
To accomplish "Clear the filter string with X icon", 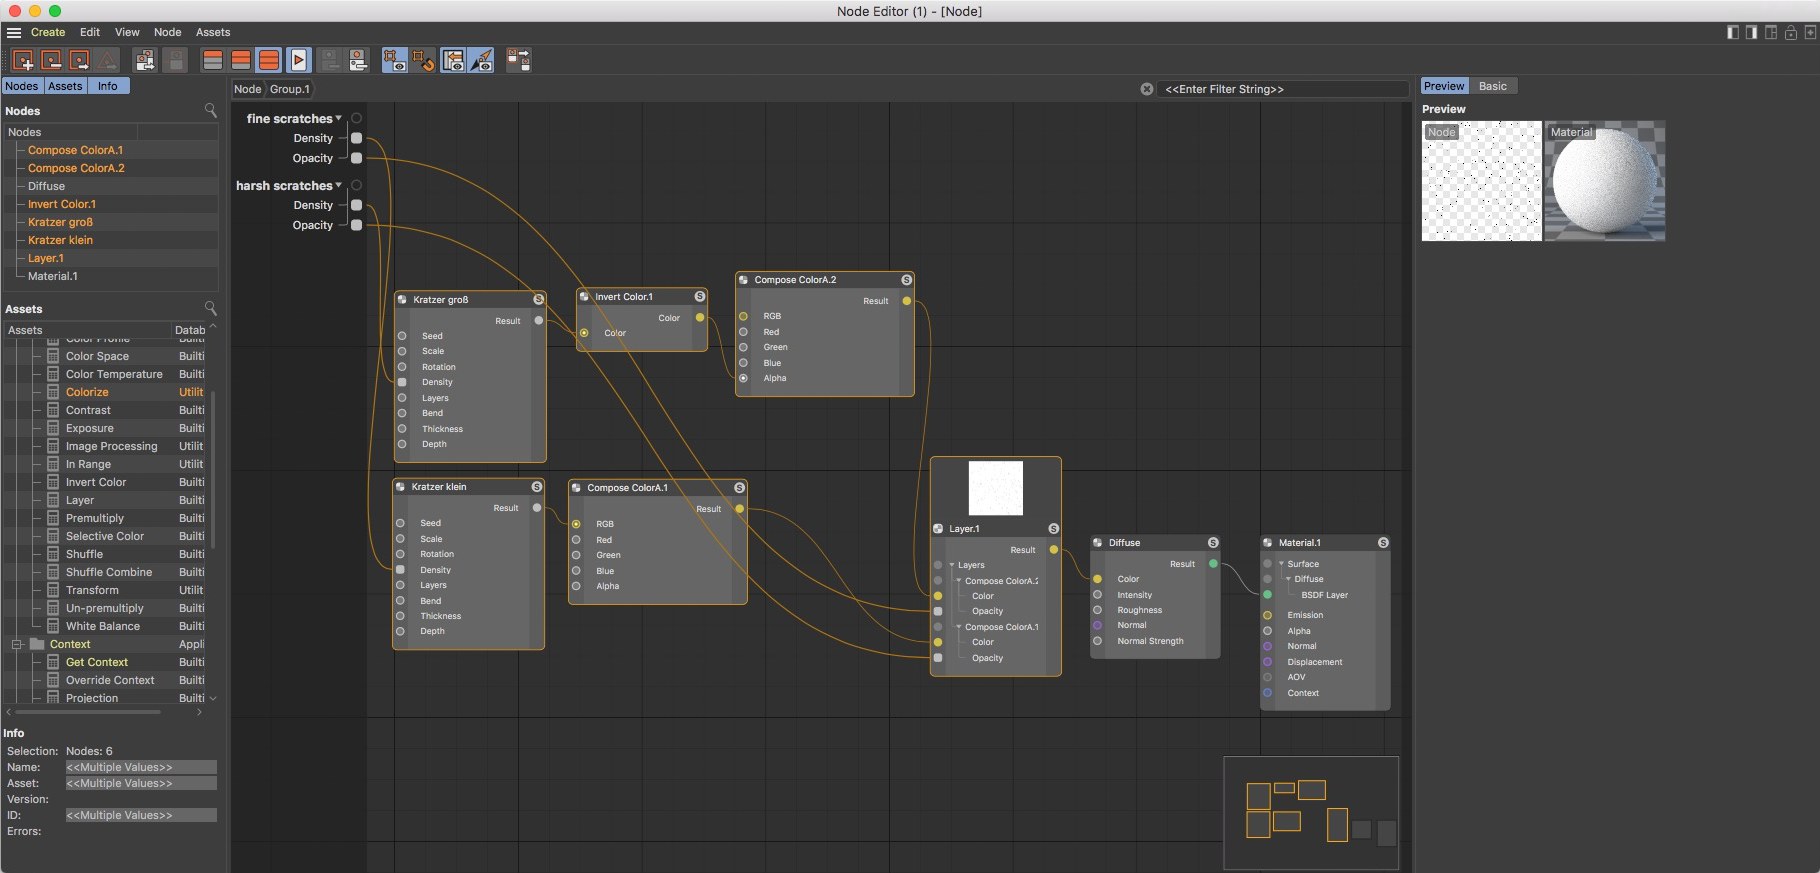I will (x=1147, y=89).
